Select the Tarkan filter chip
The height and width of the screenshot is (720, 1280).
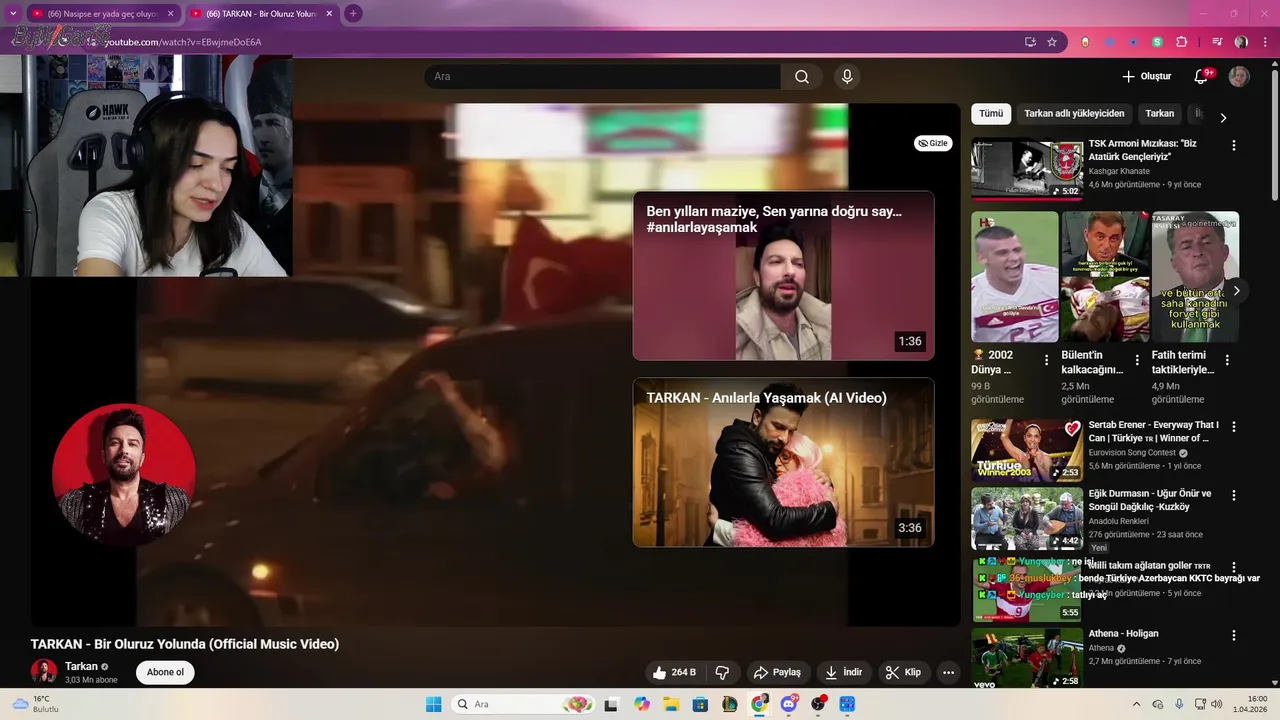[1160, 114]
